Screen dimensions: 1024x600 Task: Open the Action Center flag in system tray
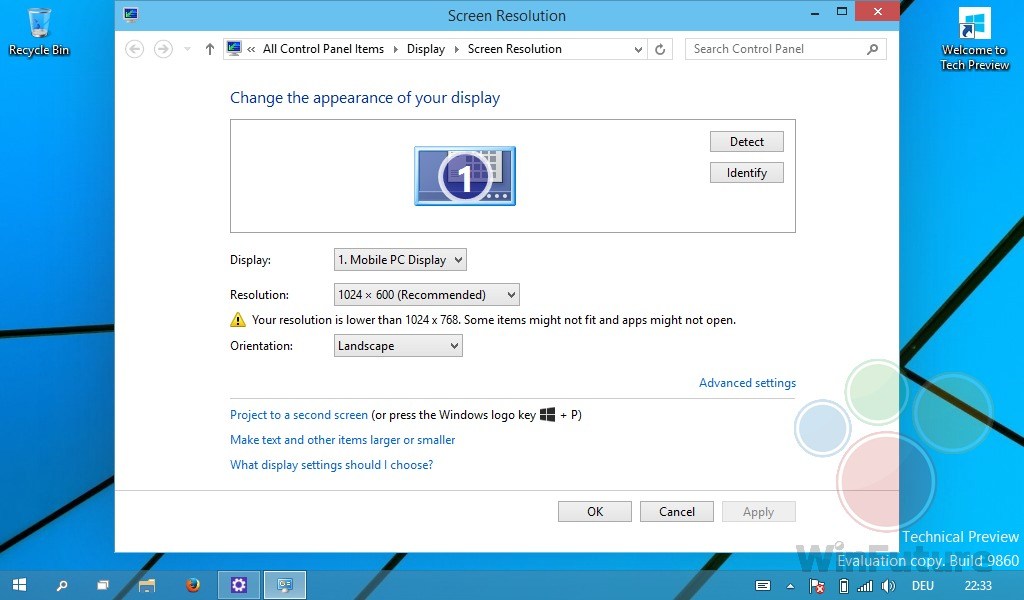click(816, 586)
